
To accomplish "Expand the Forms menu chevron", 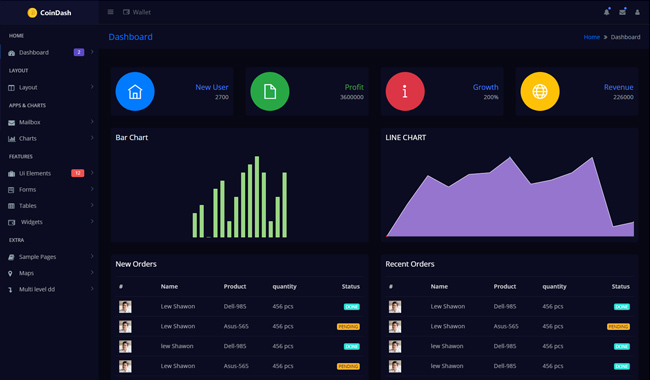I will 92,189.
